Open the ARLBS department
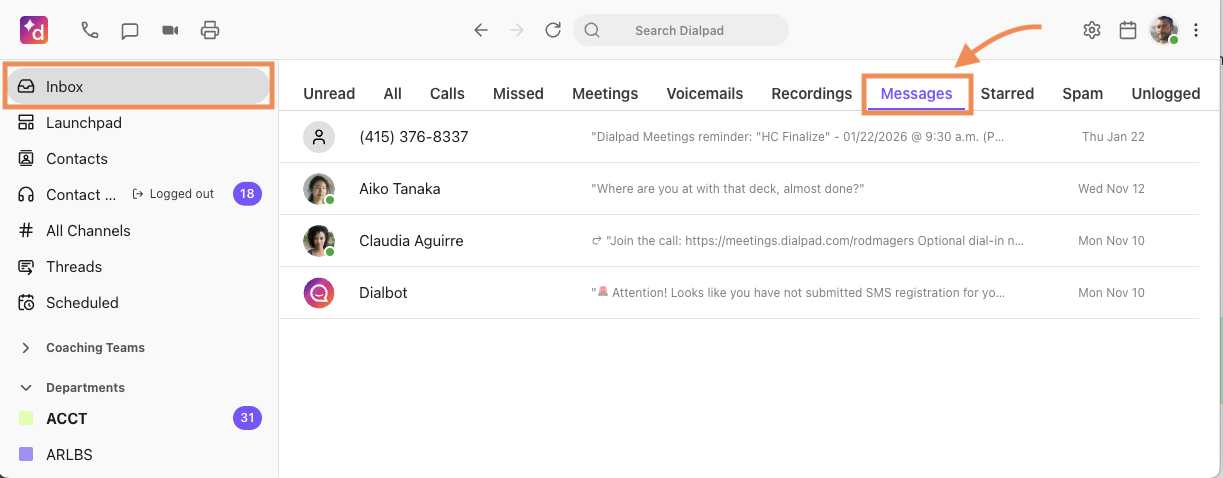Viewport: 1223px width, 478px height. (139, 455)
